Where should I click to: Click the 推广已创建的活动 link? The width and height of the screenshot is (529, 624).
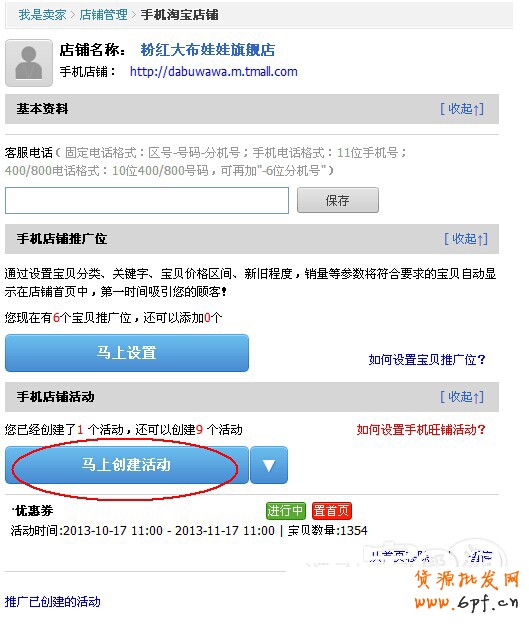(53, 601)
